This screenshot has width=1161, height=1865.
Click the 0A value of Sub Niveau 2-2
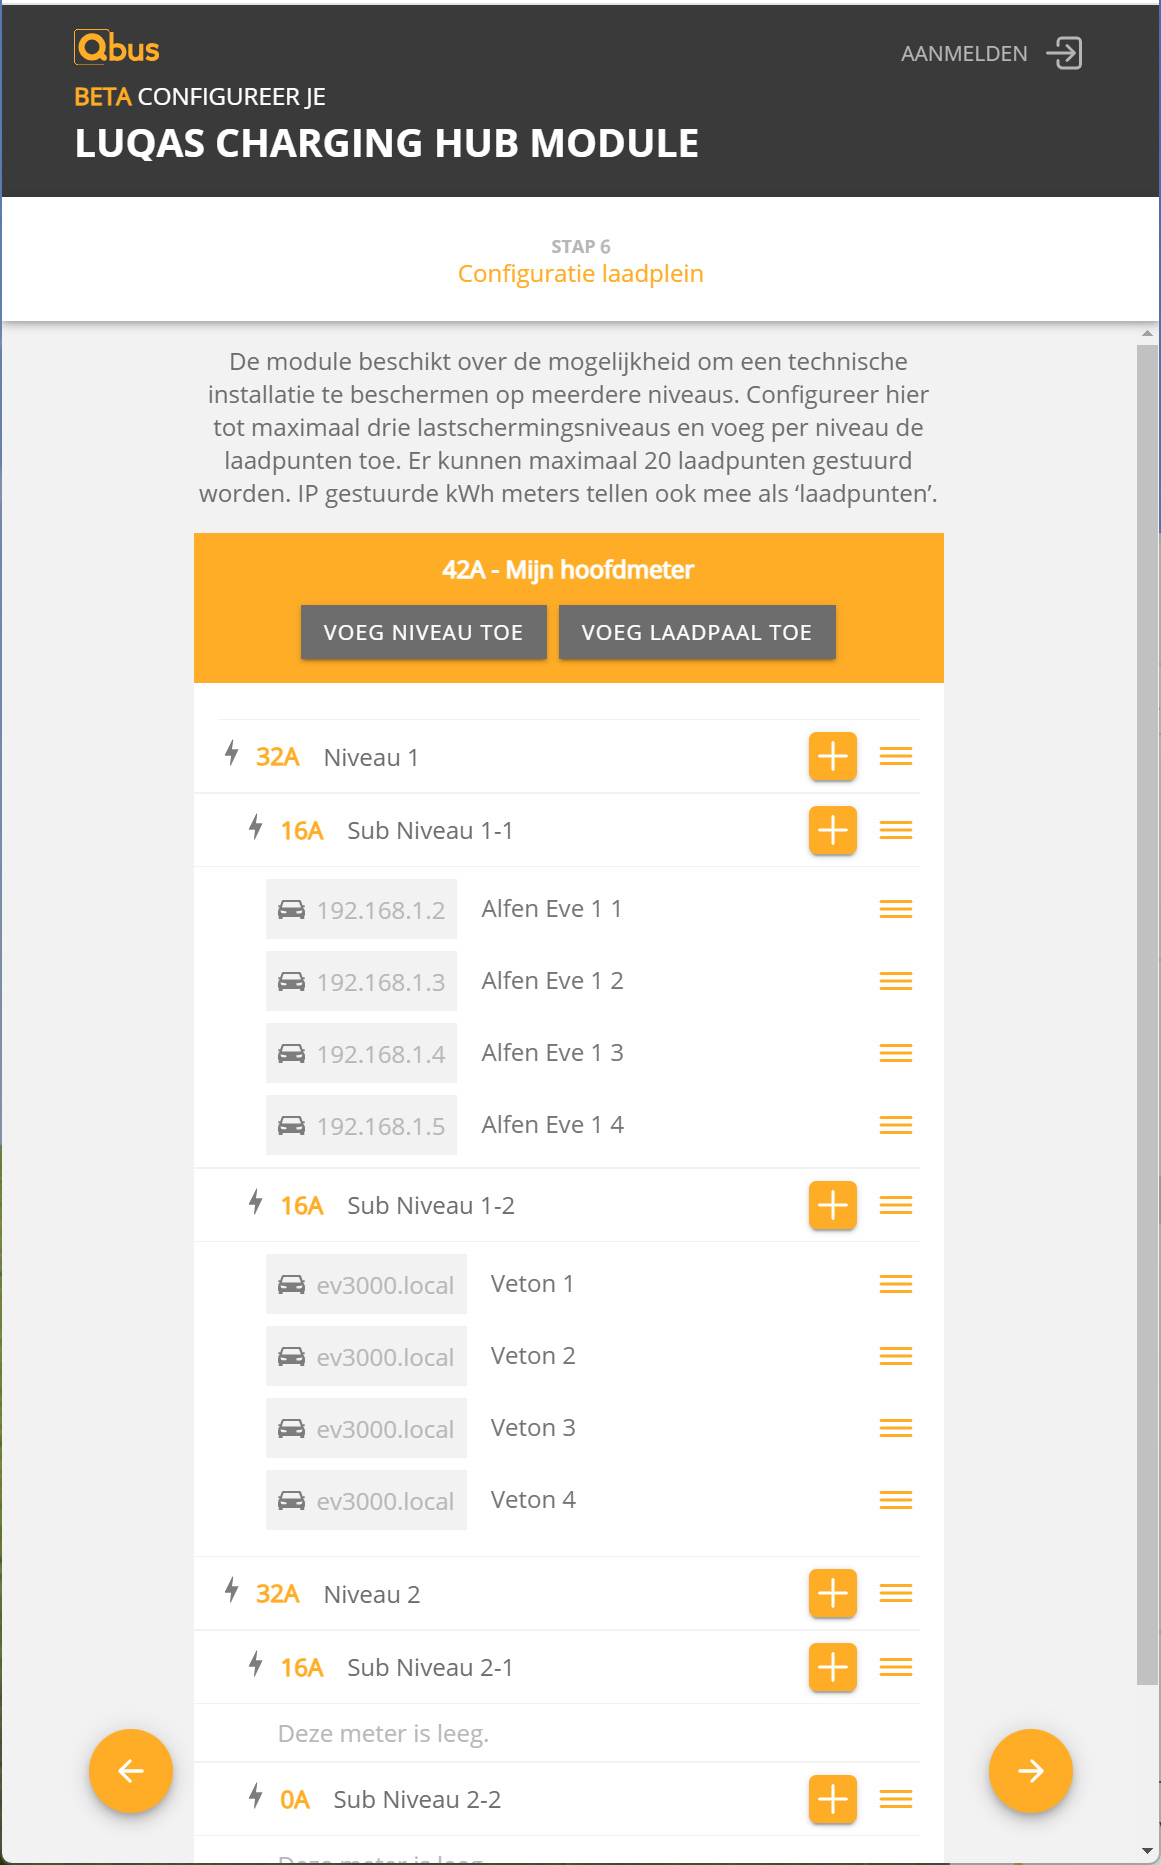pyautogui.click(x=295, y=1800)
